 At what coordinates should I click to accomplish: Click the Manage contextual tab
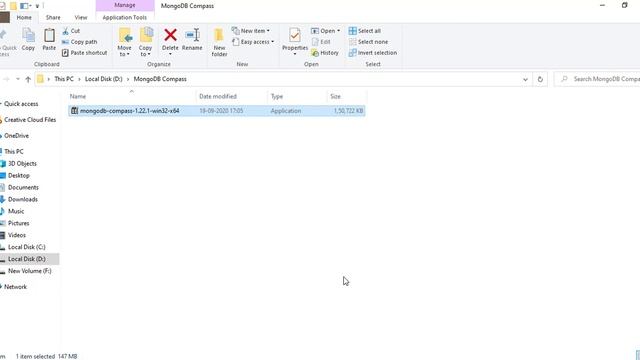tap(125, 5)
